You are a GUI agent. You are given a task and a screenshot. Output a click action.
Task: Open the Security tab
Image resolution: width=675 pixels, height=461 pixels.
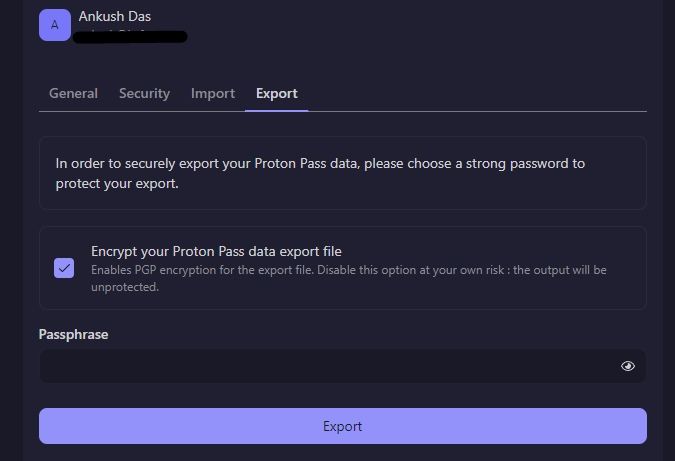[144, 93]
